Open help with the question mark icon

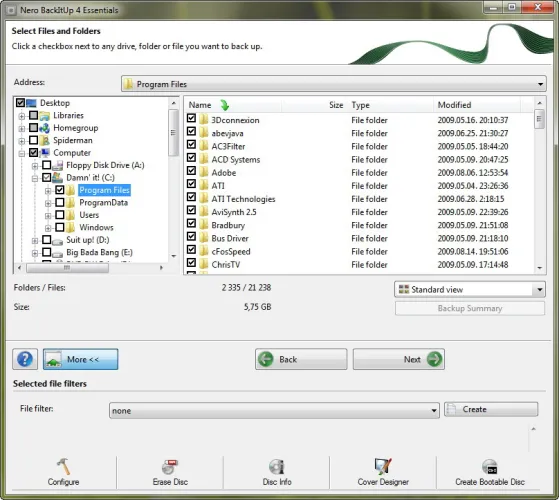[25, 359]
